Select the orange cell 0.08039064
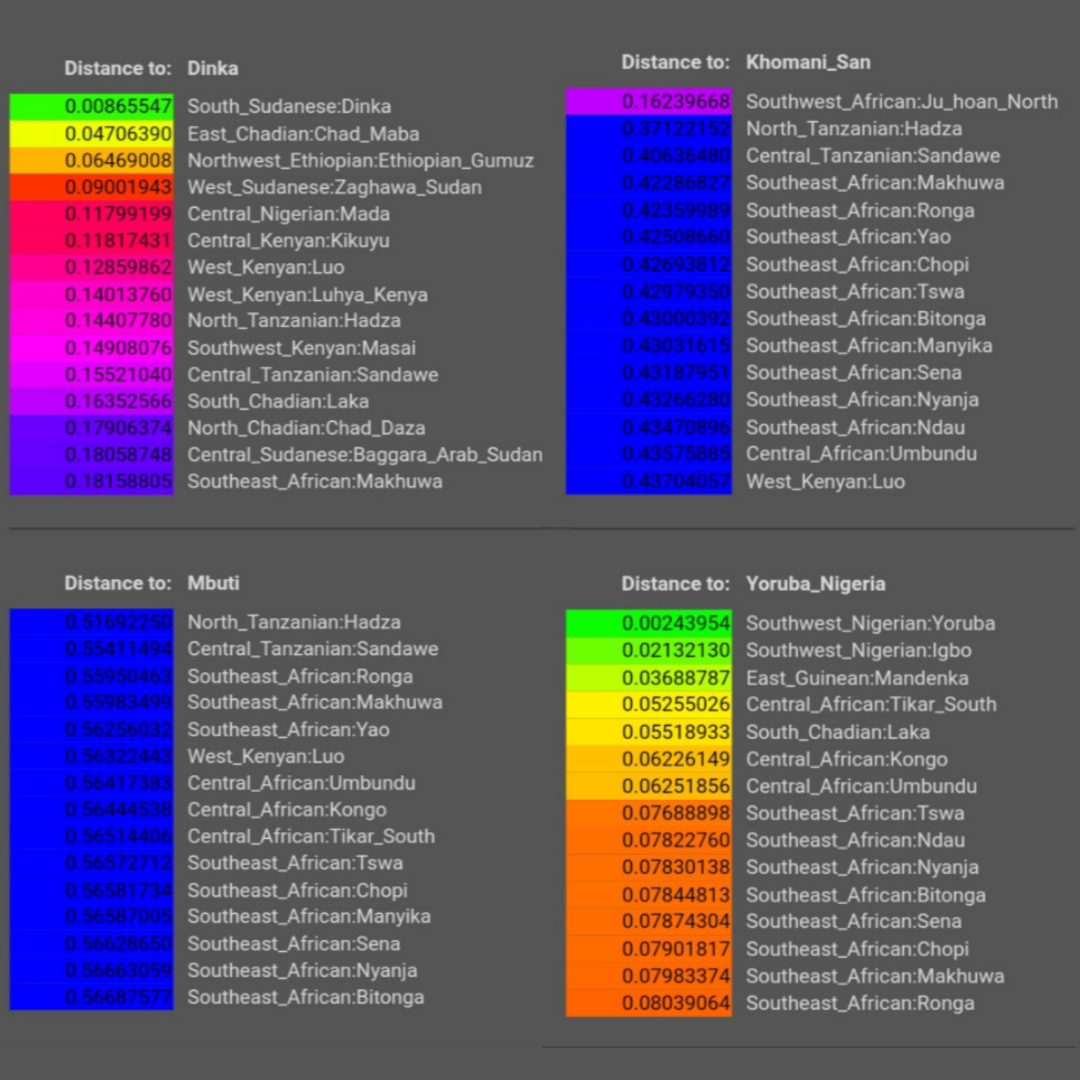This screenshot has height=1080, width=1080. tap(649, 1003)
